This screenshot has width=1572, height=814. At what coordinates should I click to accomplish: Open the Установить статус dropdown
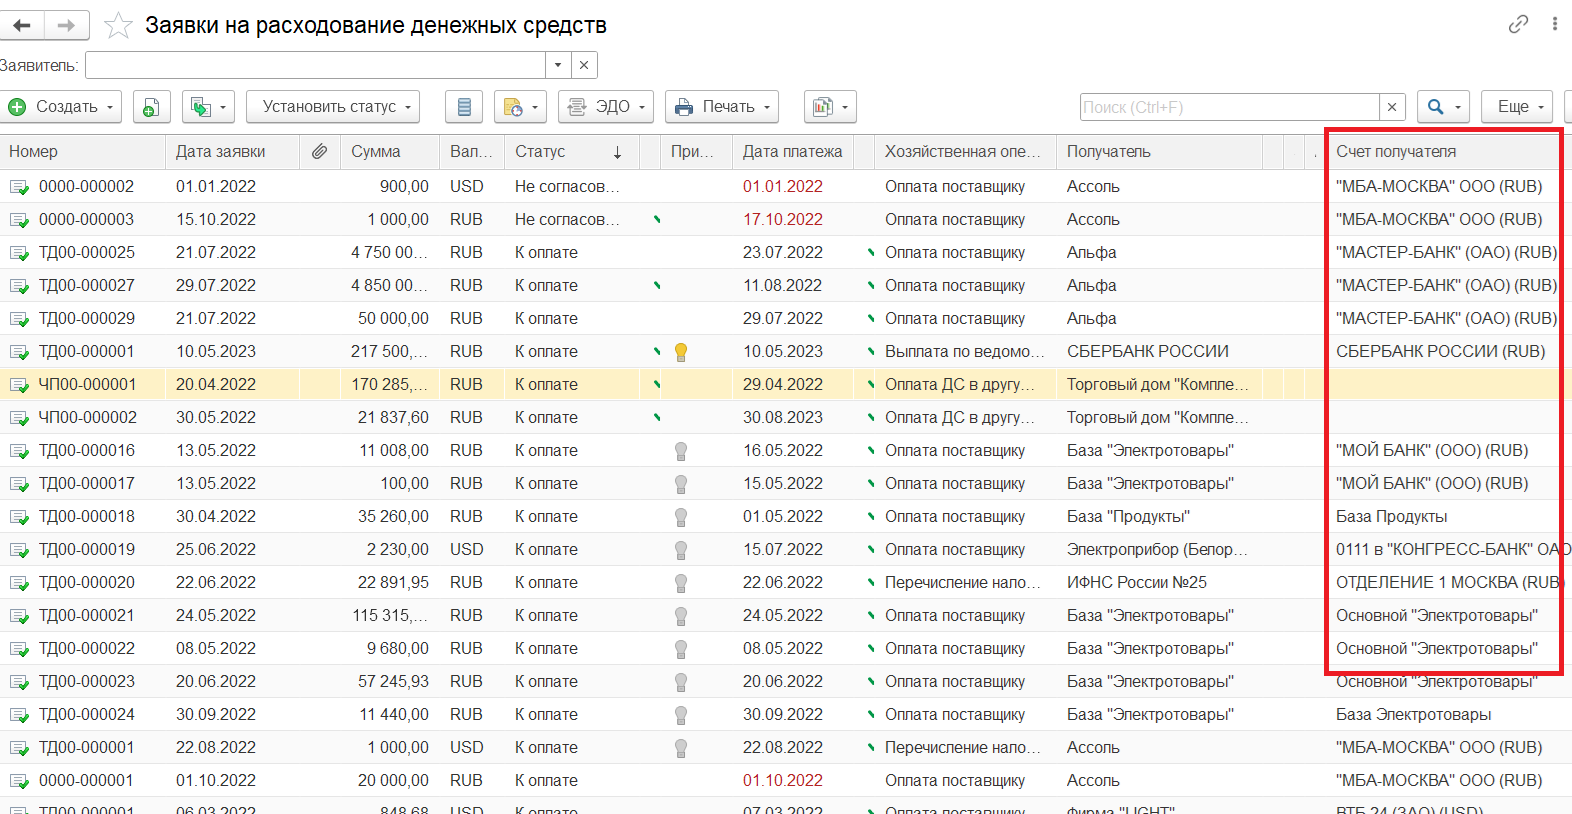click(333, 107)
